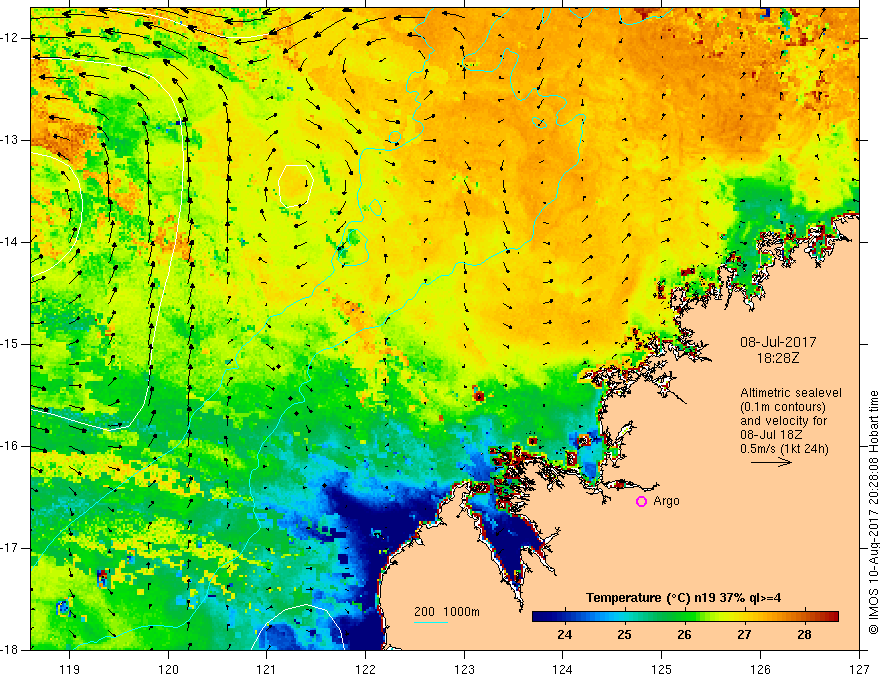
Task: Click the colorbar tick label '25'
Action: 625,635
